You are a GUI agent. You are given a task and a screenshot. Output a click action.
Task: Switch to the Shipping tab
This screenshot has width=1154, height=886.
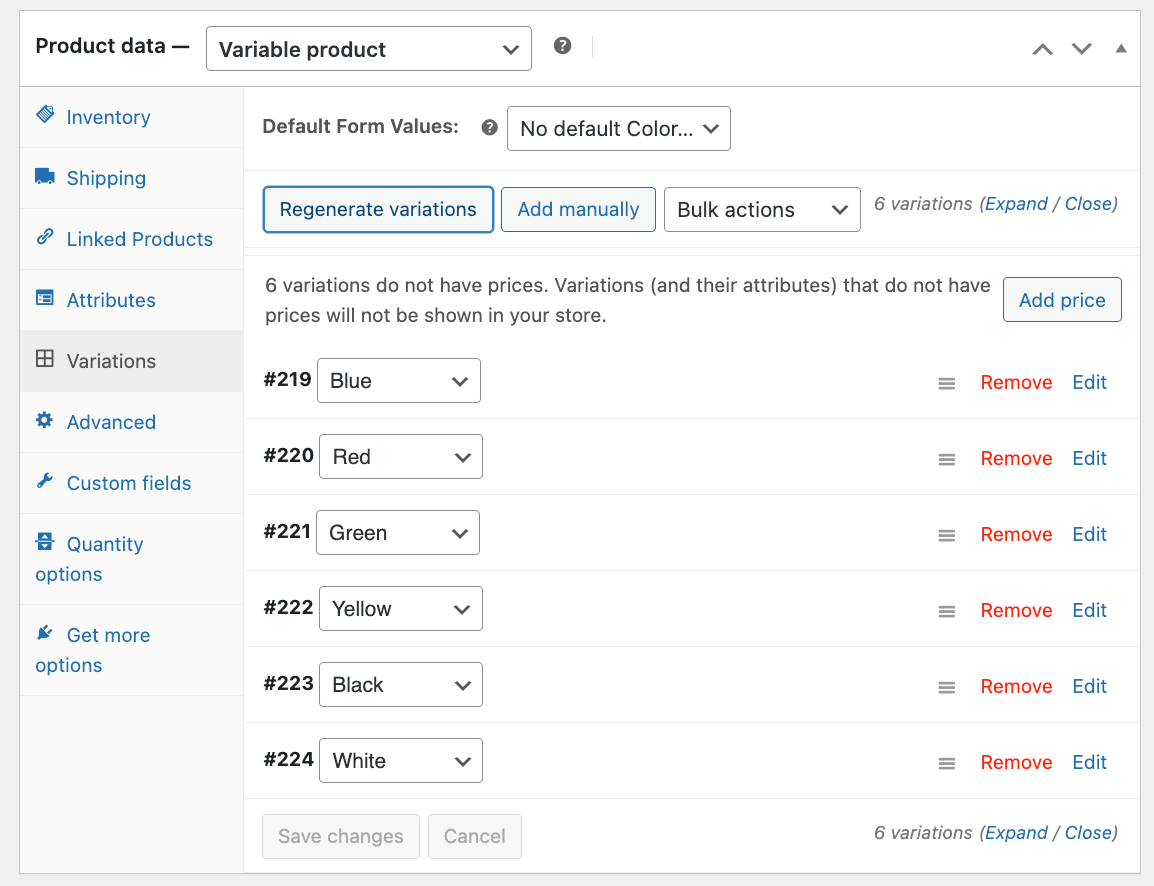coord(132,178)
